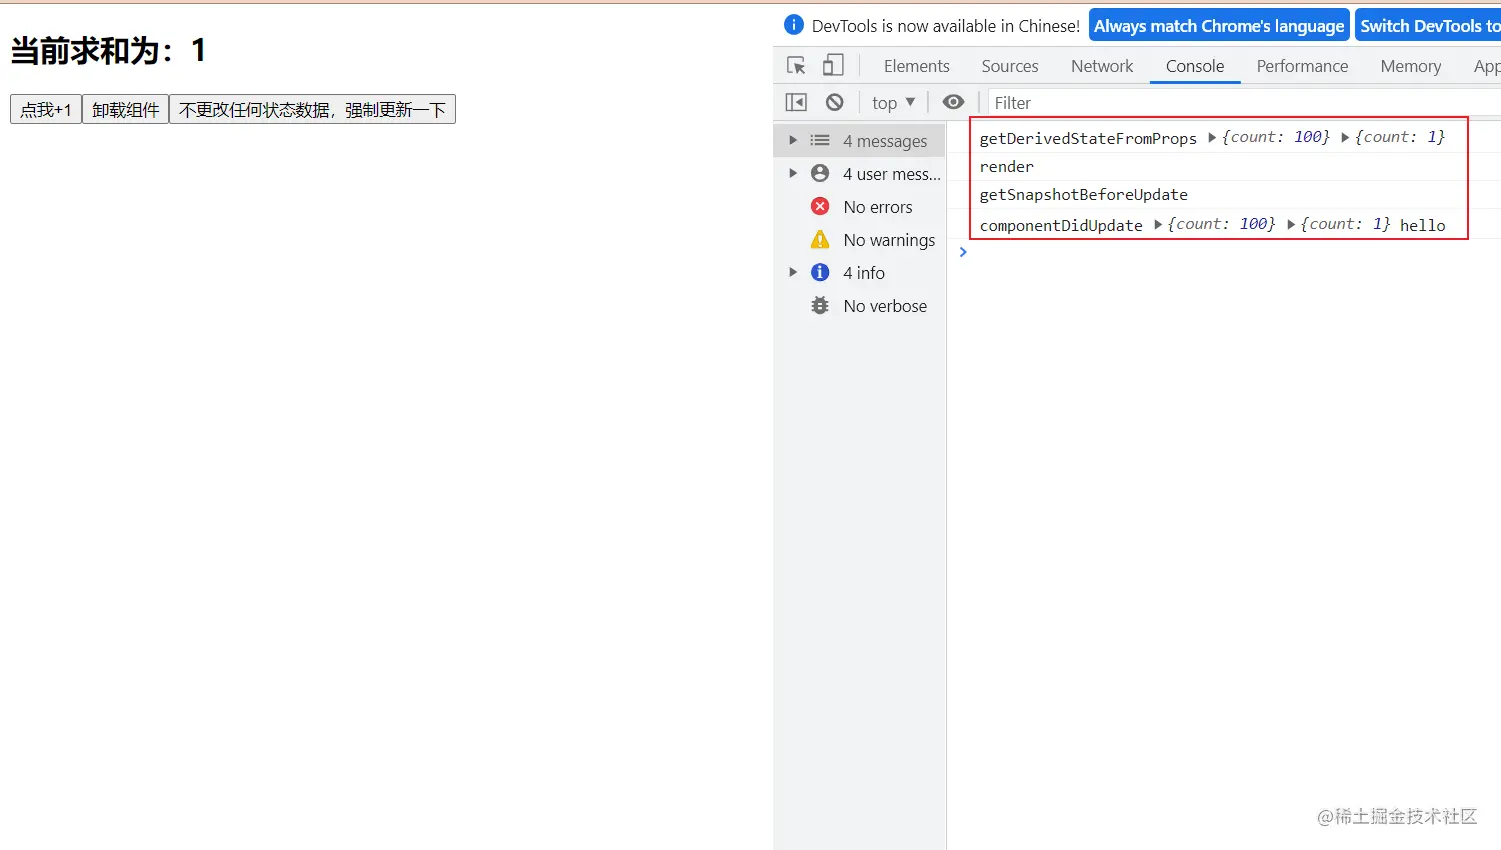Click the getSnapshotBeforeUpdate log message
1501x850 pixels.
pyautogui.click(x=1084, y=194)
